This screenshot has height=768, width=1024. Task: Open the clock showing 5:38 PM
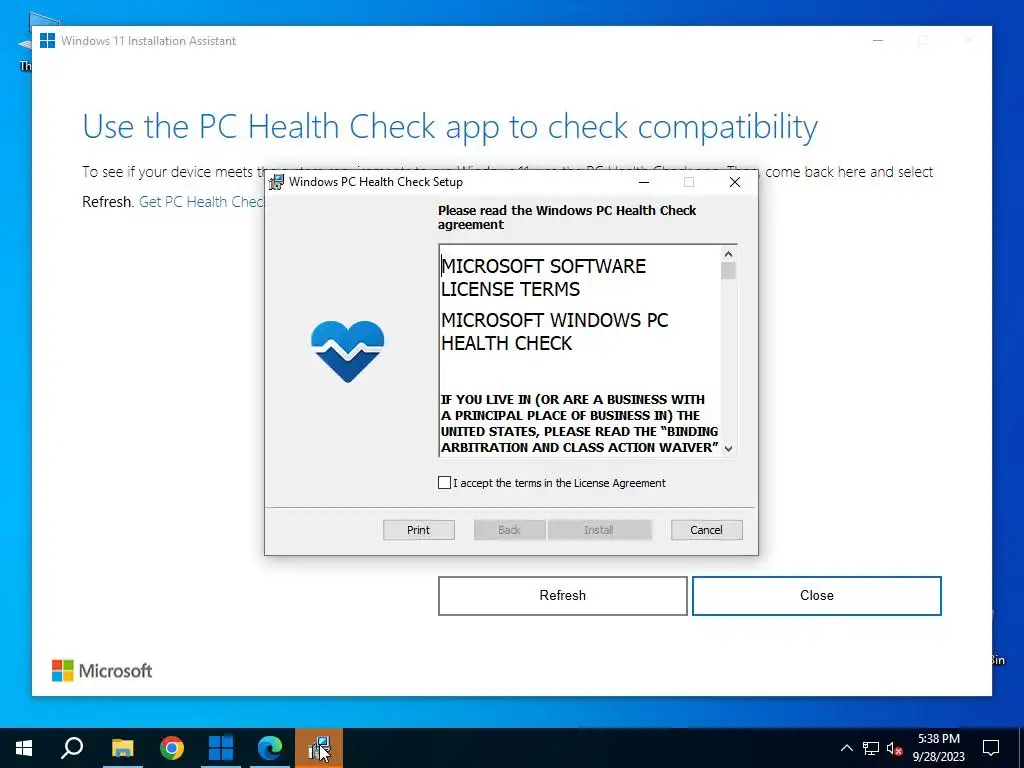(x=938, y=748)
